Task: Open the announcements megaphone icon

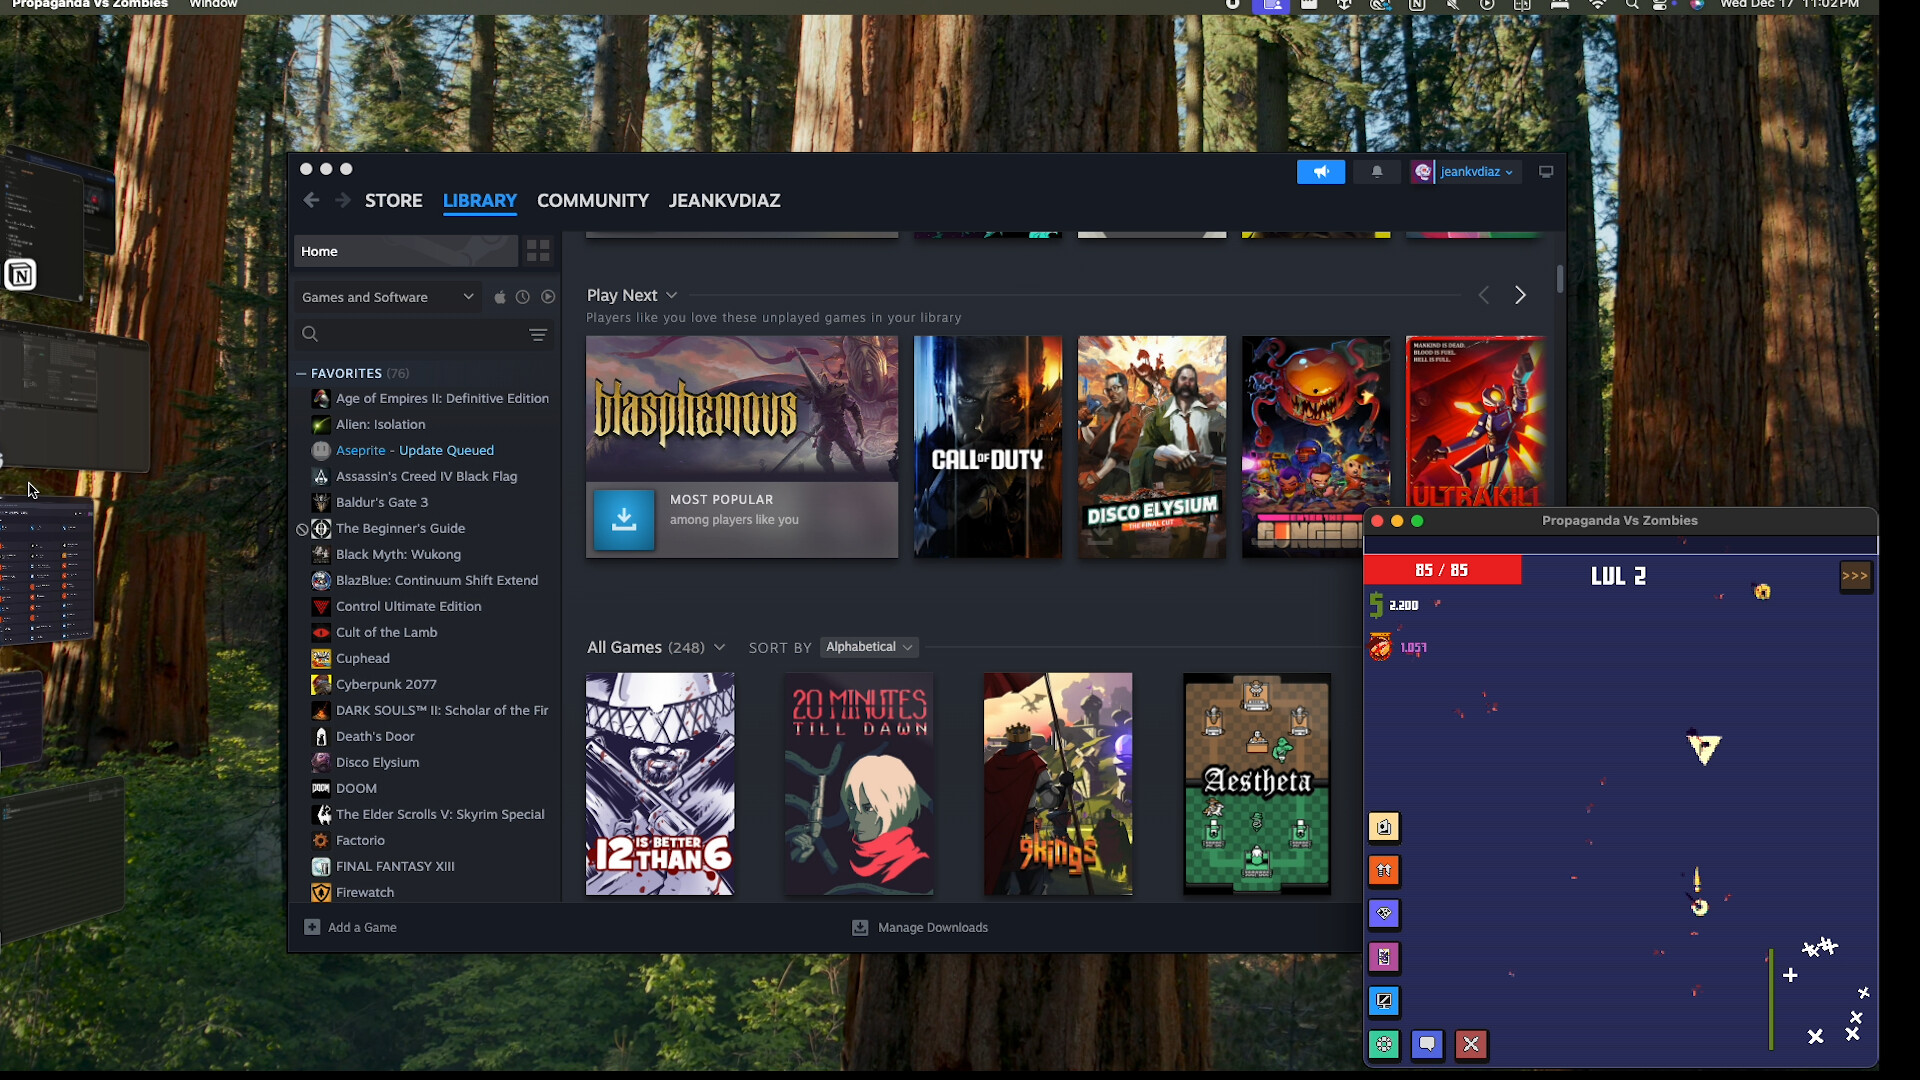Action: click(x=1321, y=171)
